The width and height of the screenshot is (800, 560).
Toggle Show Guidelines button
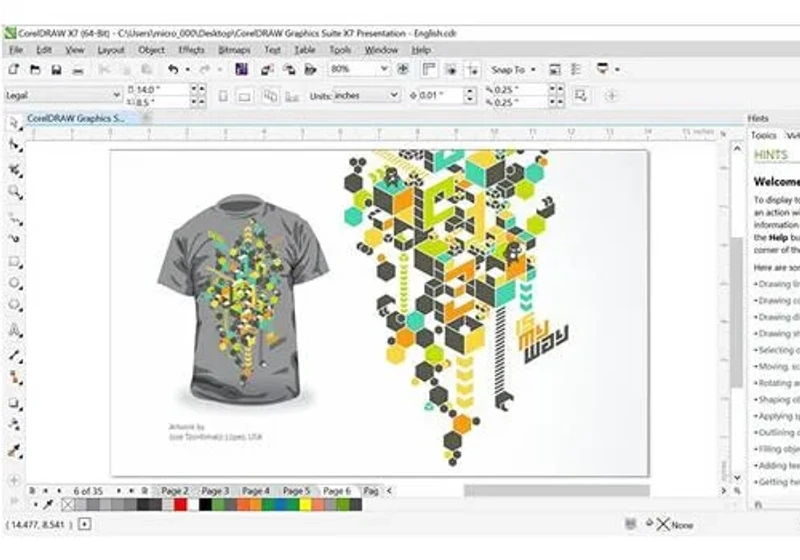coord(473,70)
